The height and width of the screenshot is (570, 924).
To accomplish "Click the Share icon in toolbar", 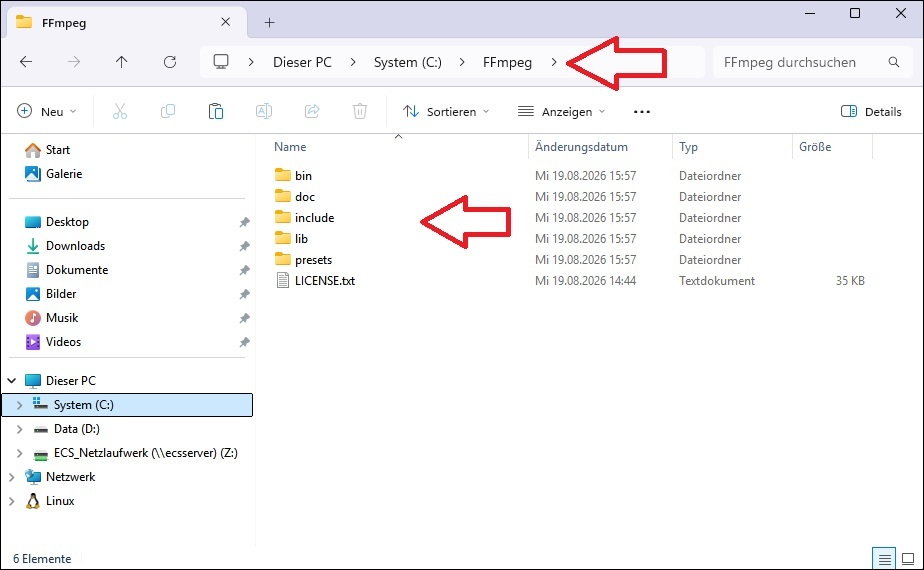I will (312, 111).
